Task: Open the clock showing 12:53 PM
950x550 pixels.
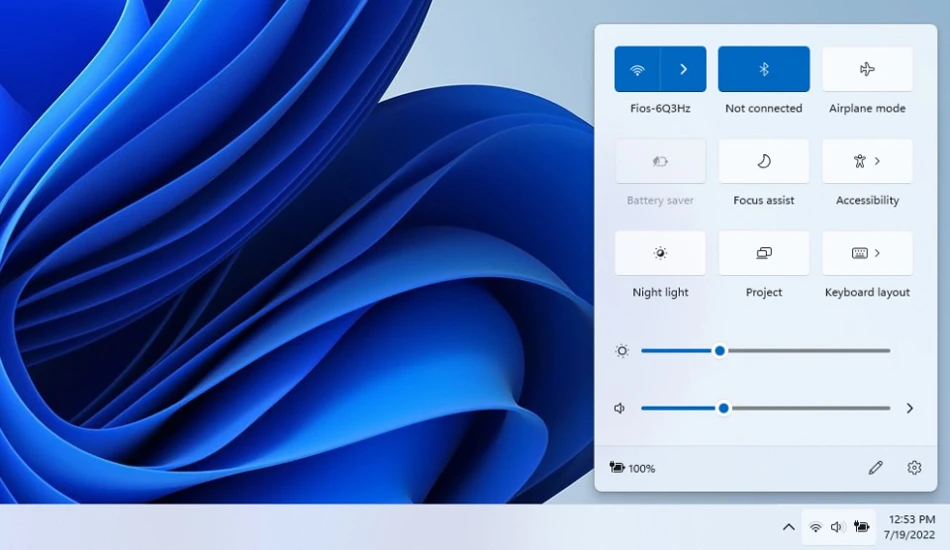Action: point(911,519)
